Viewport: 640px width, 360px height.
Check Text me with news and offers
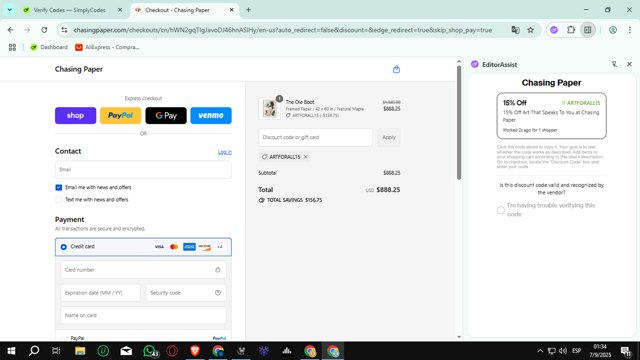[59, 200]
